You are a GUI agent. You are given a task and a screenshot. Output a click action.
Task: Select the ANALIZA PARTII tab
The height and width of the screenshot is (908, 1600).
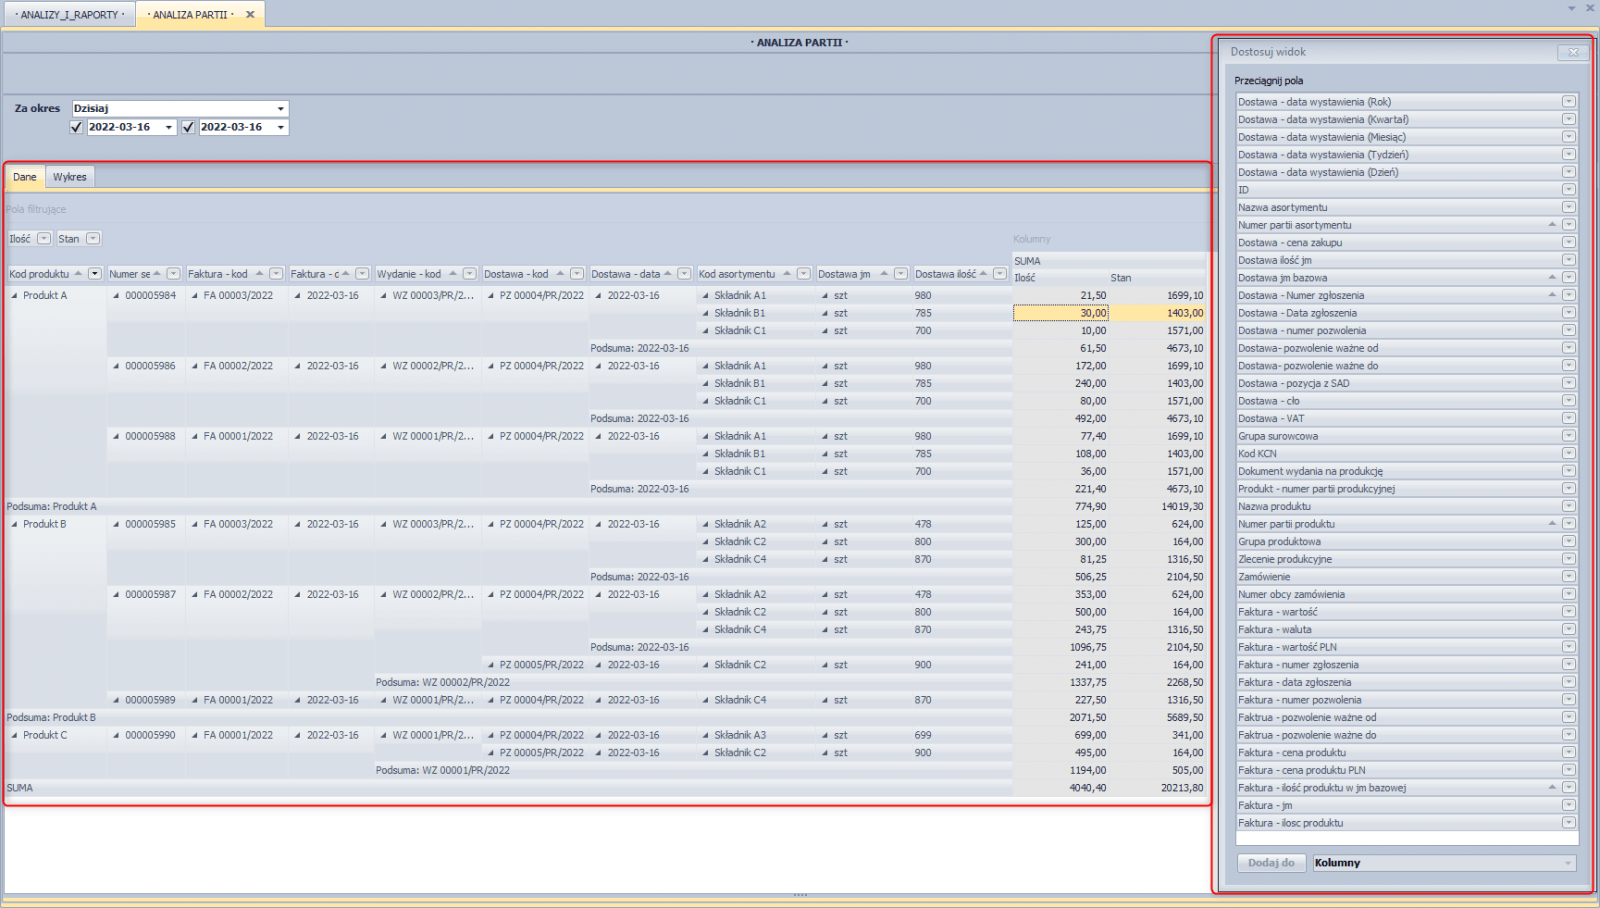190,15
